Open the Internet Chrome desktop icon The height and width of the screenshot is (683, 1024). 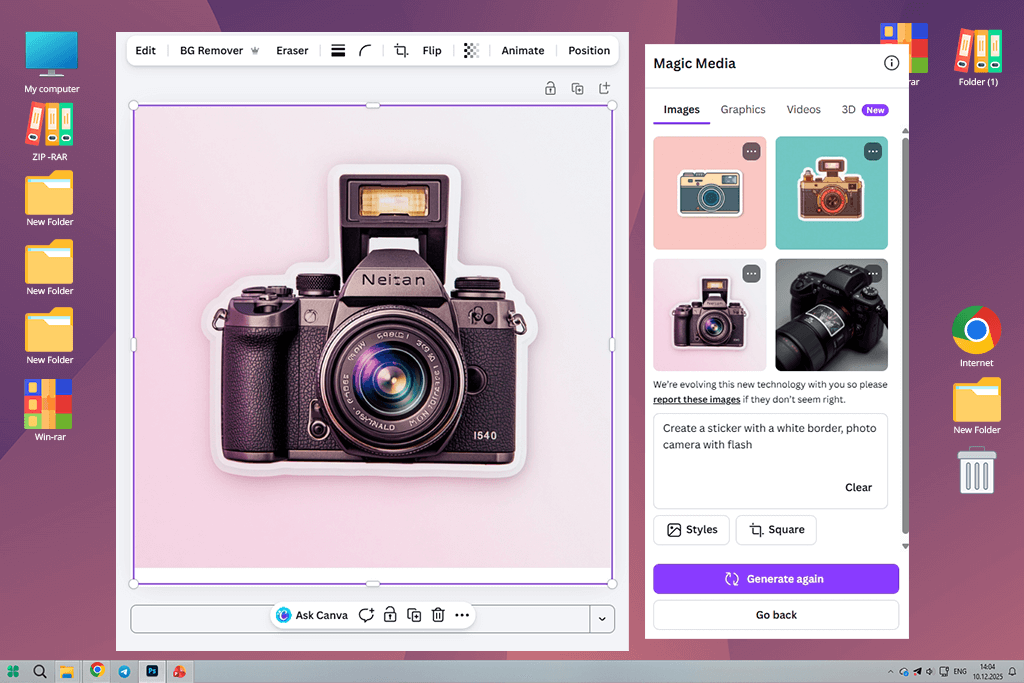(976, 337)
